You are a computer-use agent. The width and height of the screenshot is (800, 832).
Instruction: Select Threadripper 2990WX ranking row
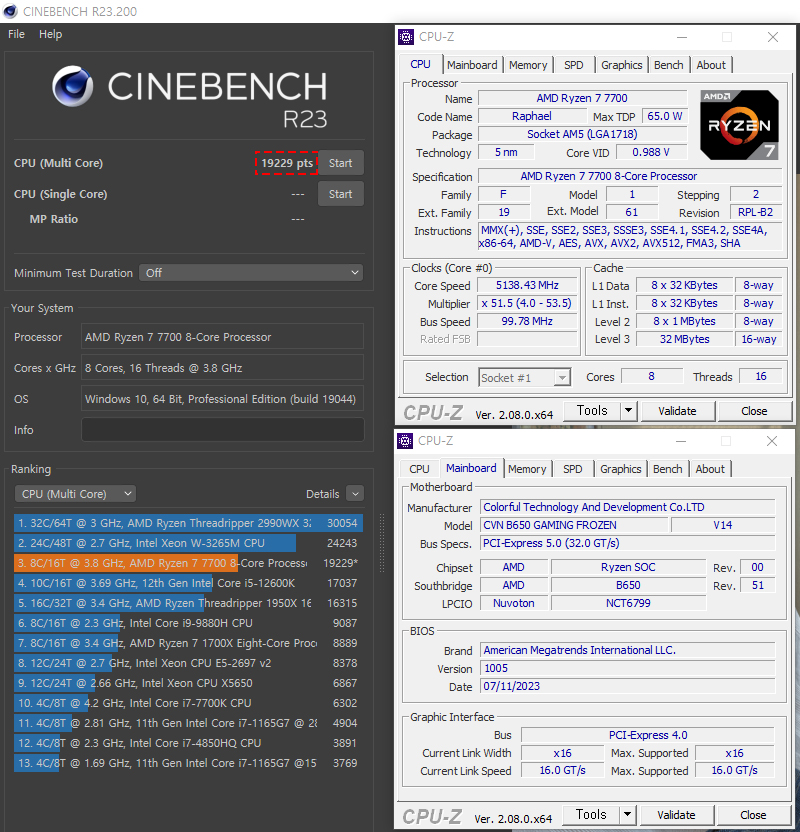188,523
